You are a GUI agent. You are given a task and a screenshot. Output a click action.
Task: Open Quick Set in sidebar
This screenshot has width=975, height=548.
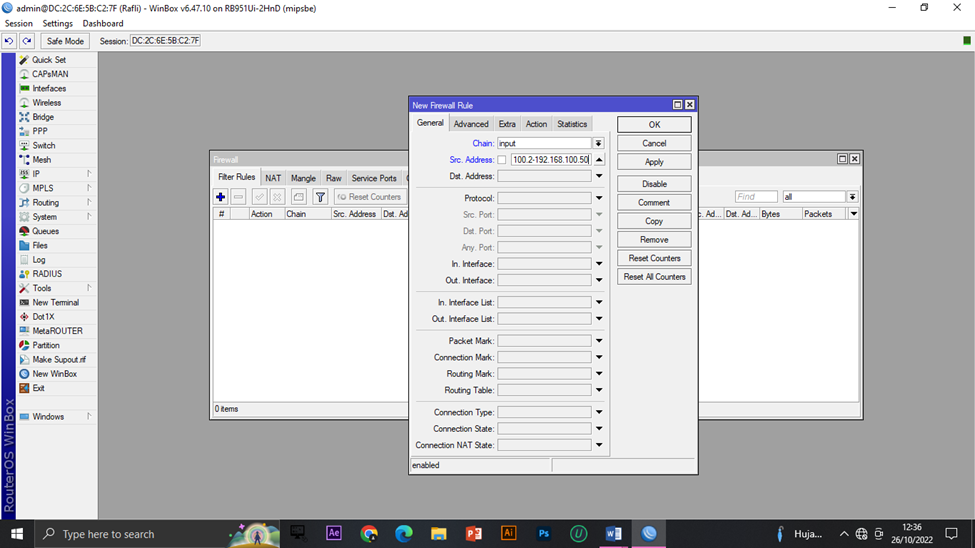click(49, 60)
